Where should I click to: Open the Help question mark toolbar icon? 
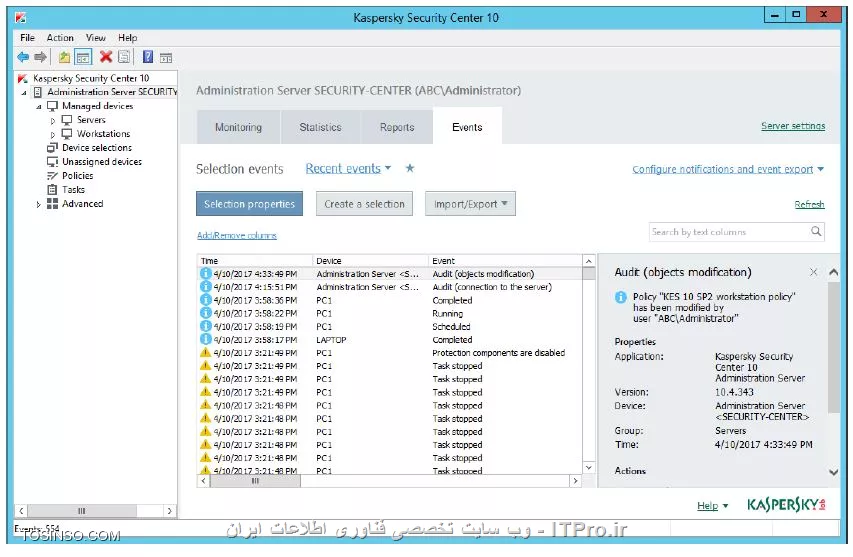pyautogui.click(x=147, y=57)
